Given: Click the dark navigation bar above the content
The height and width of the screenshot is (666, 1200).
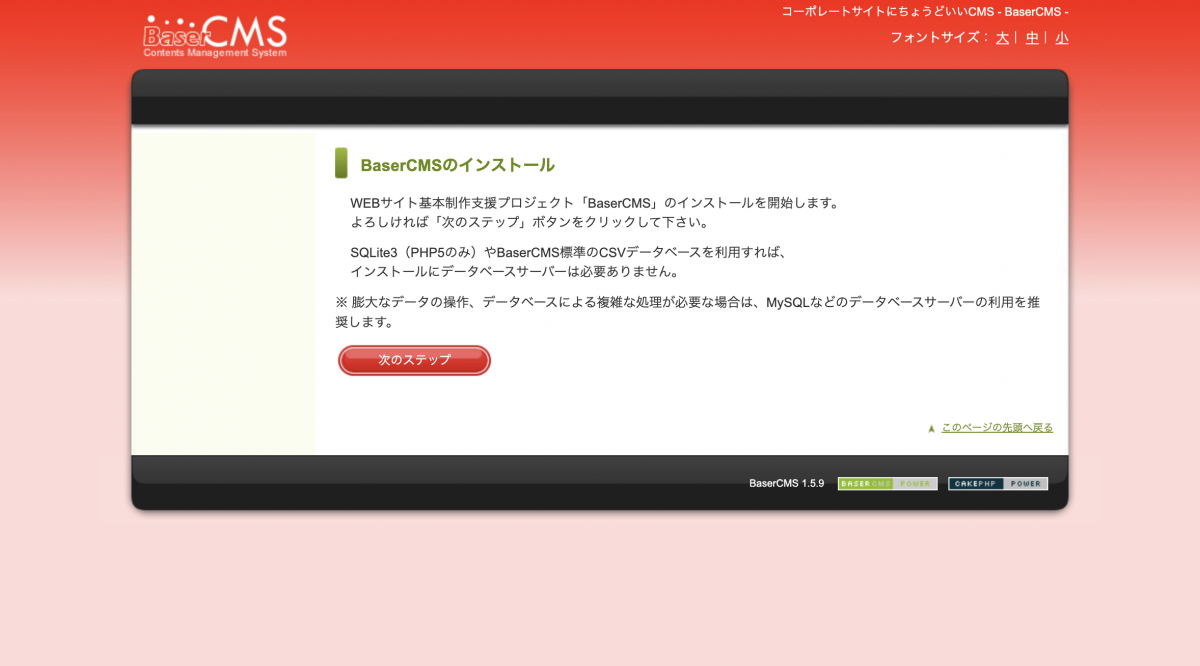Looking at the screenshot, I should 600,108.
